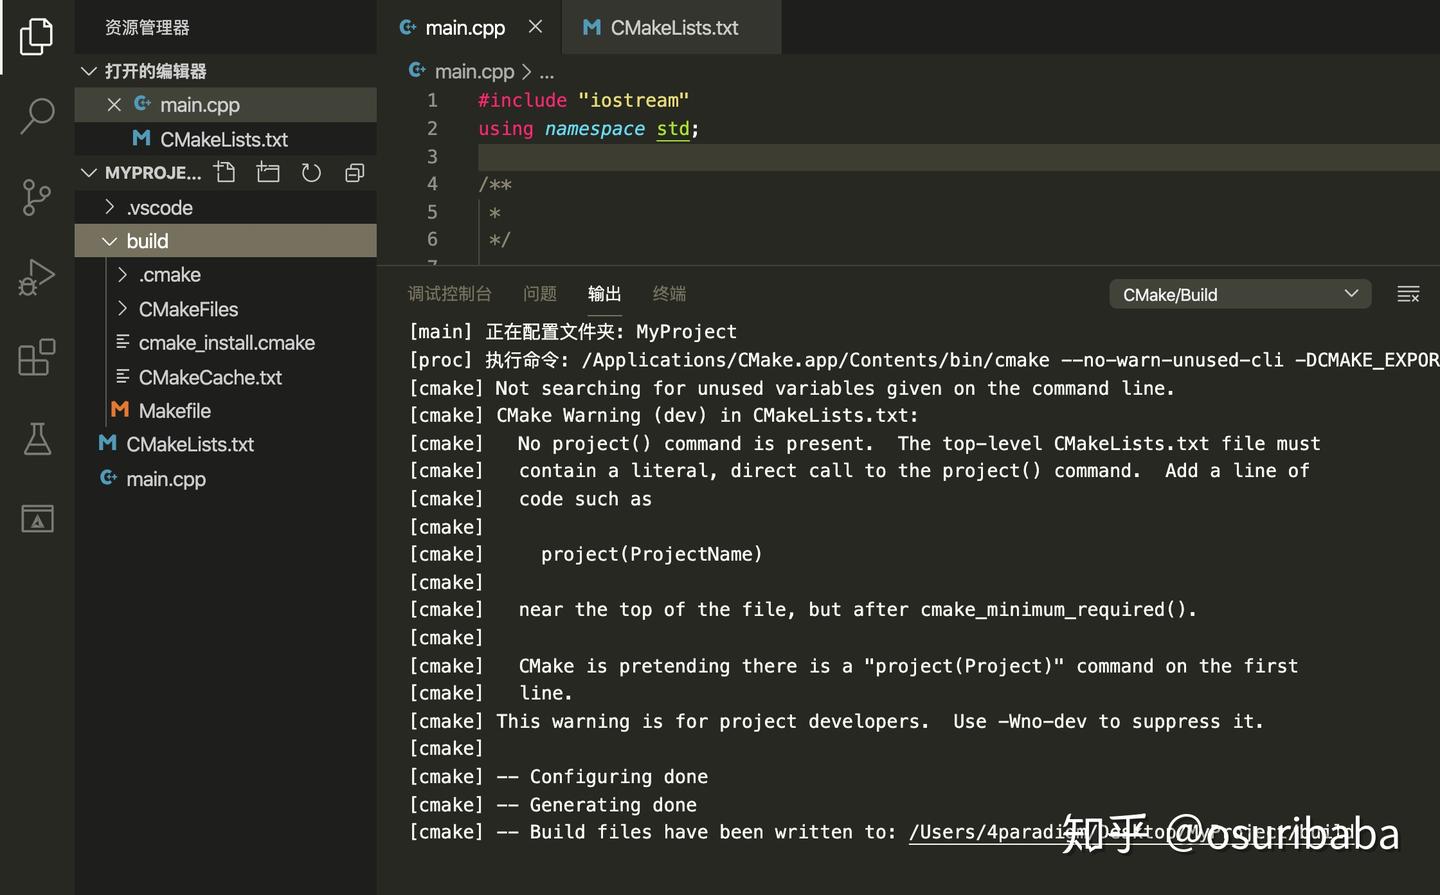Toggle the Explorer sidebar visibility
The width and height of the screenshot is (1440, 895).
(x=37, y=36)
